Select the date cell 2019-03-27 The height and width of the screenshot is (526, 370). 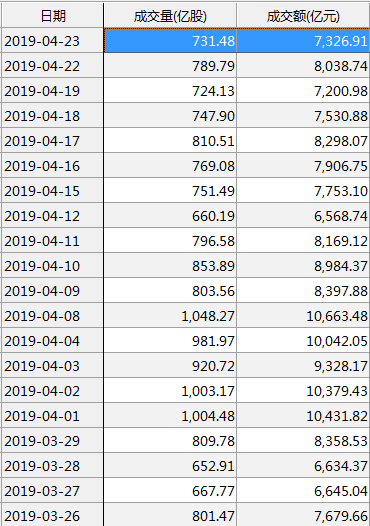tap(52, 491)
